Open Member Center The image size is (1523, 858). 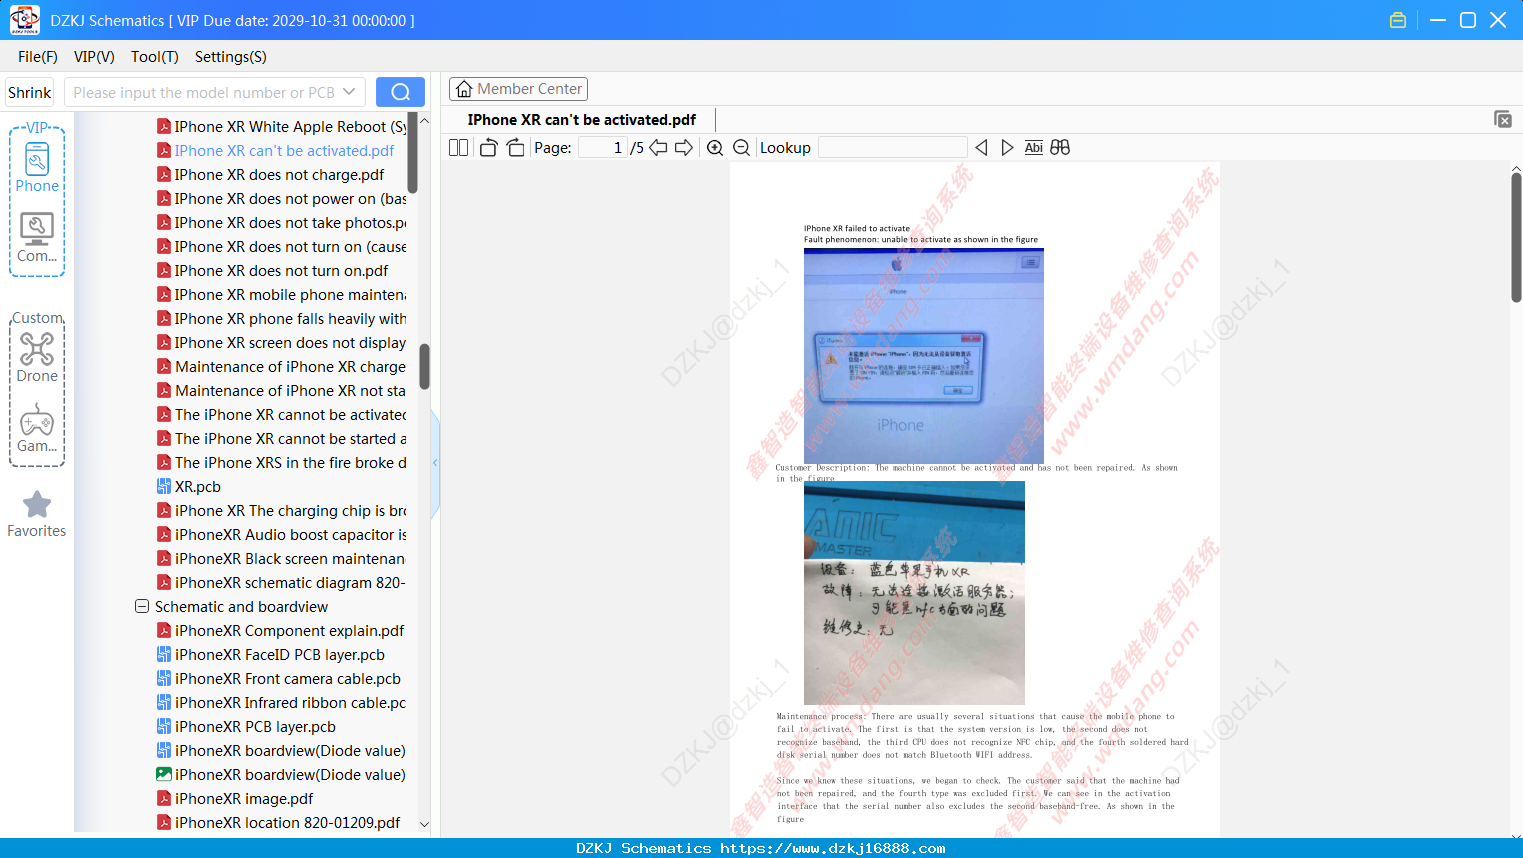(x=518, y=89)
